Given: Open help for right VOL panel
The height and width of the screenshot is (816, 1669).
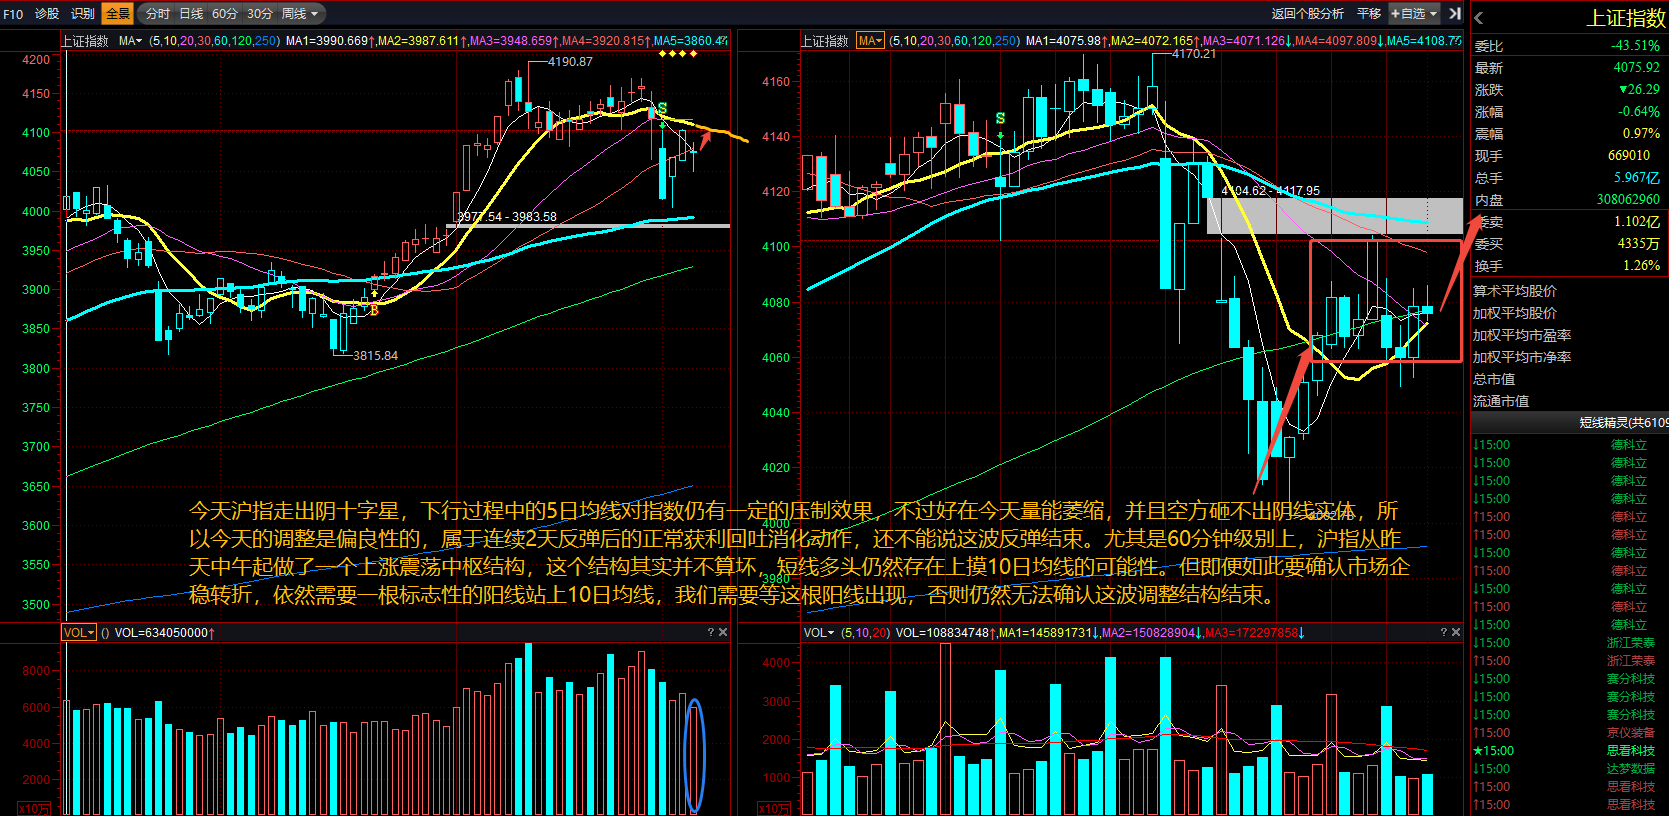Looking at the screenshot, I should [1443, 632].
